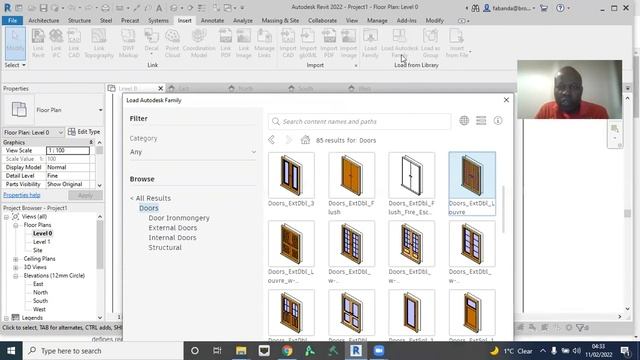Close the Level 0 view tab
The height and width of the screenshot is (360, 640).
click(x=160, y=88)
